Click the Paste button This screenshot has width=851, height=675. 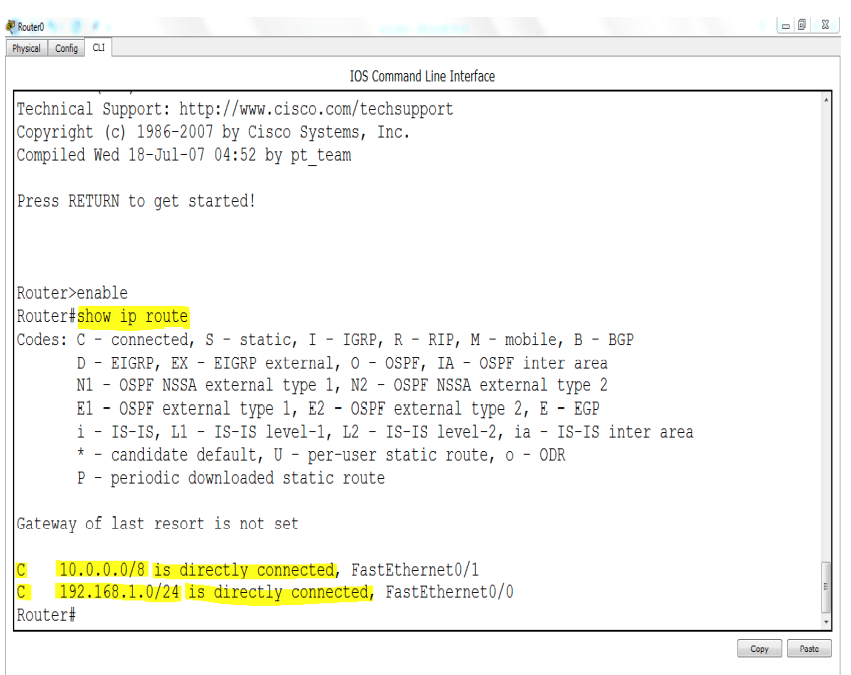point(809,648)
